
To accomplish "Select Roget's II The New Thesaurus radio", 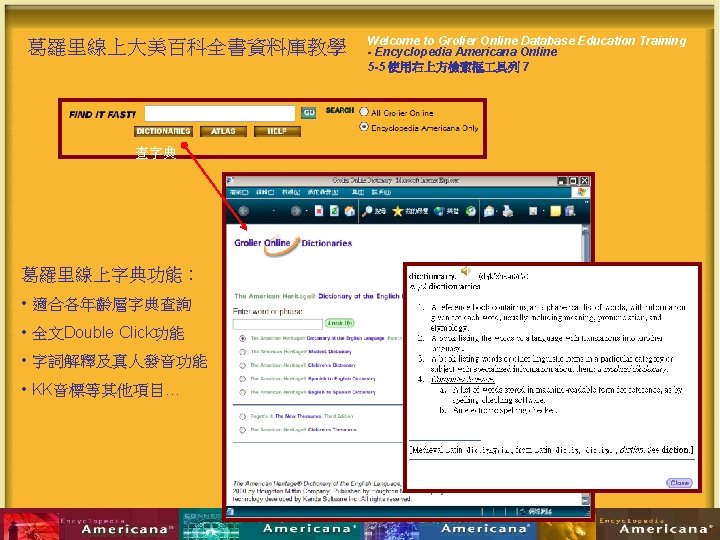I will tap(242, 416).
